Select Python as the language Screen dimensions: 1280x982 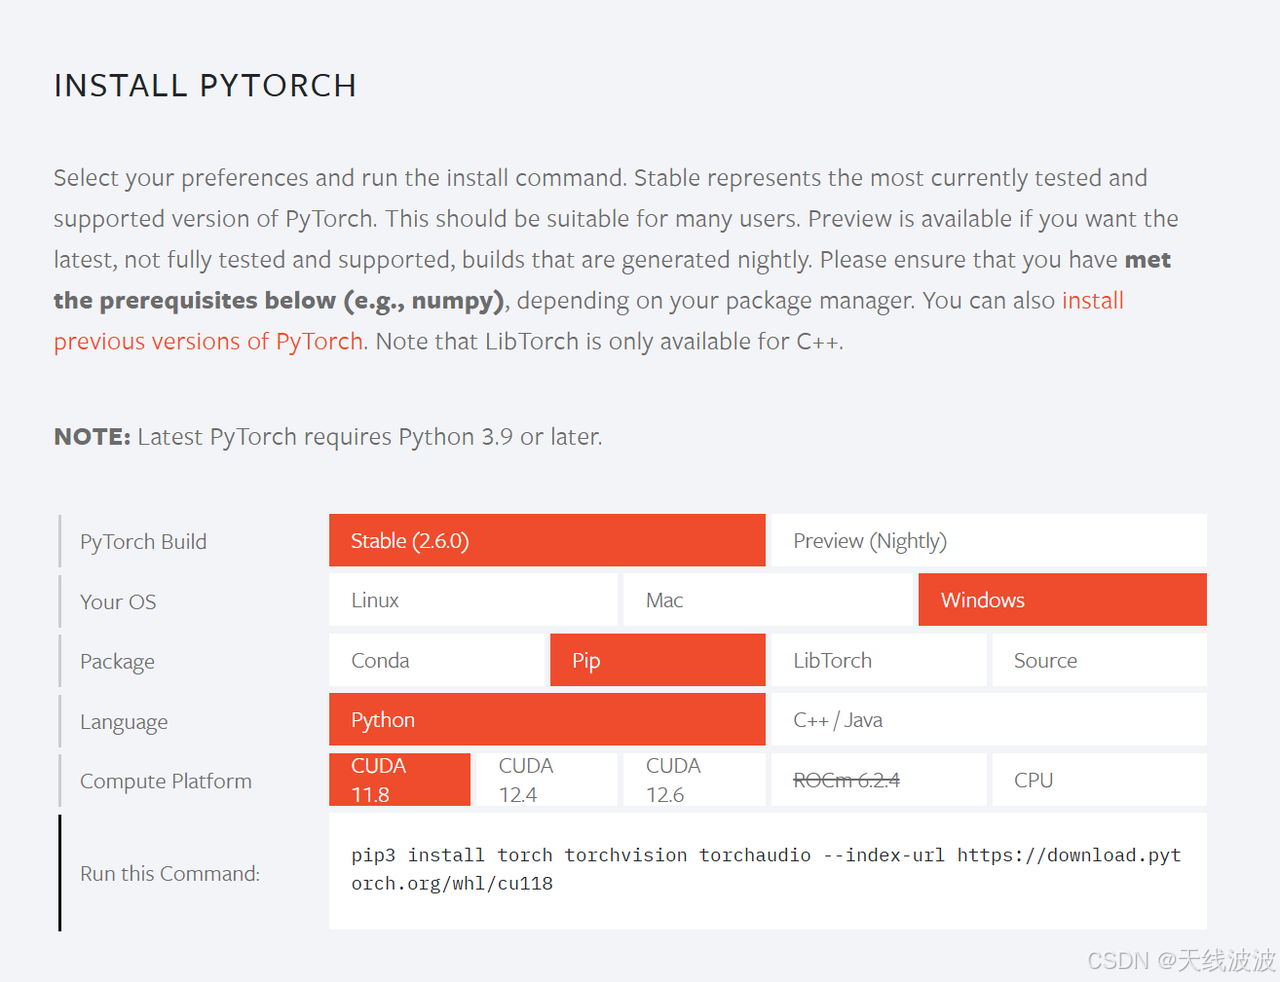(546, 719)
